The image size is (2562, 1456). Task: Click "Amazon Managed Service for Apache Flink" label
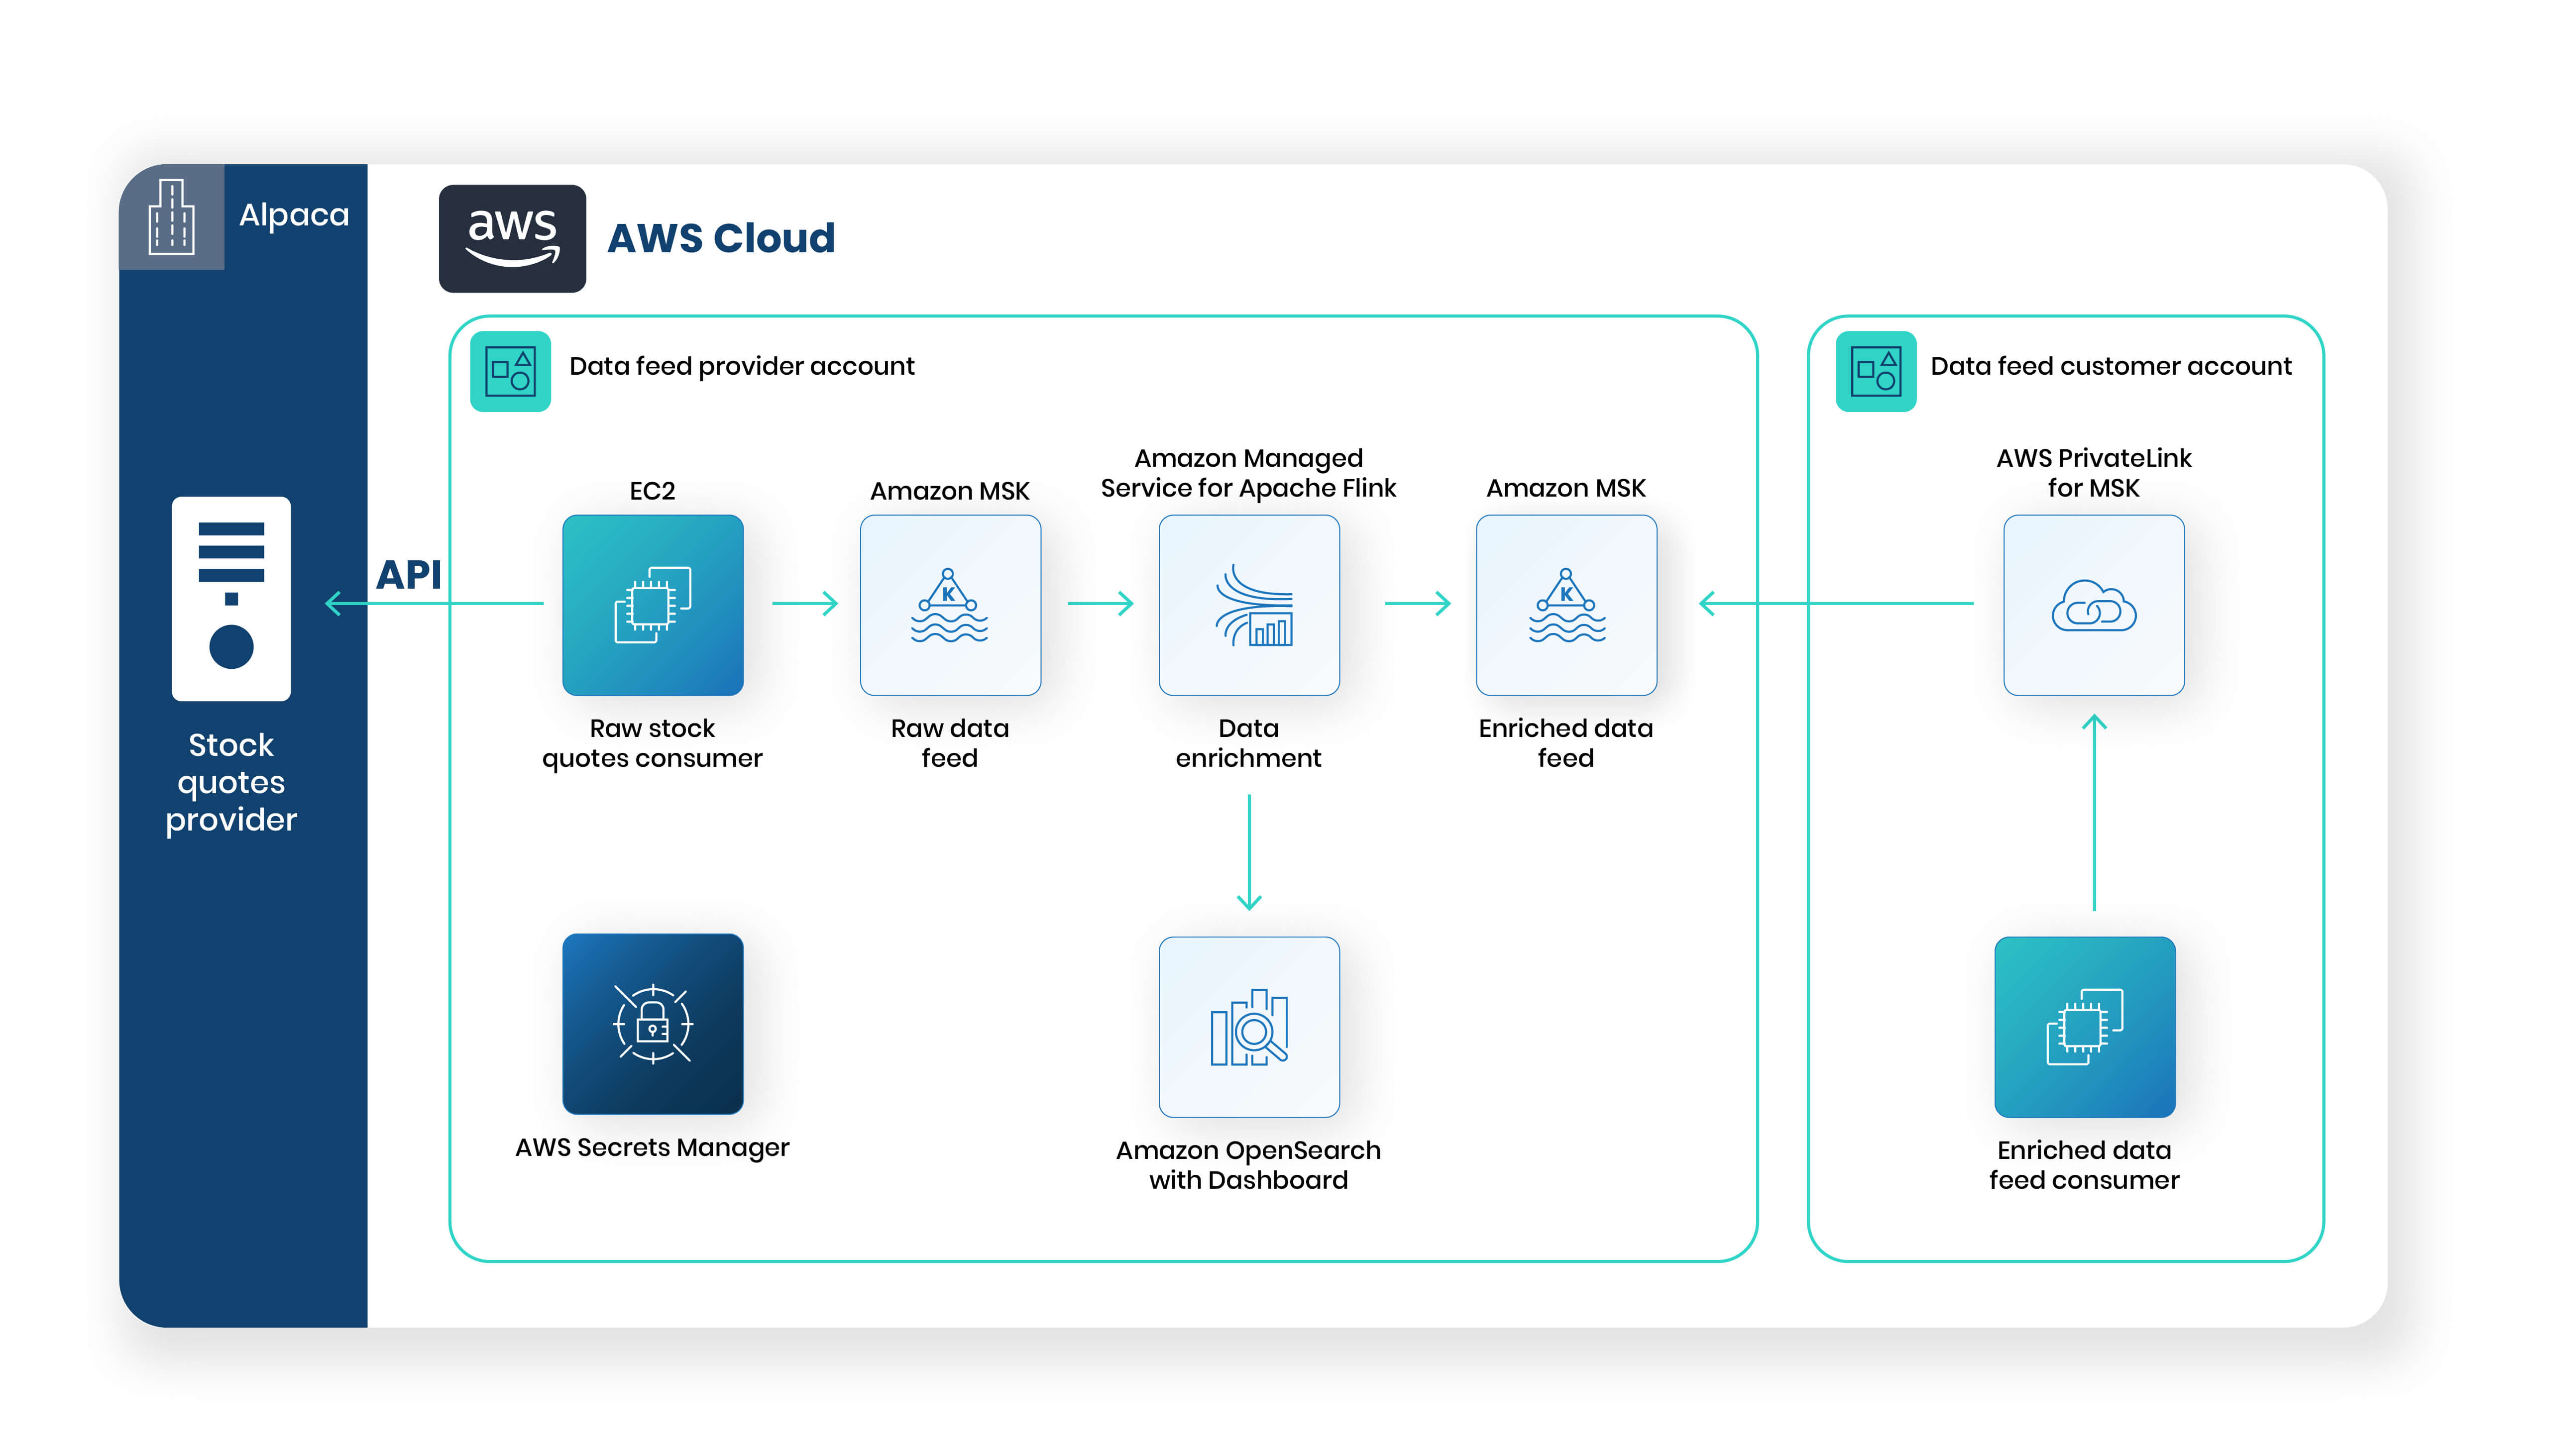[x=1249, y=473]
